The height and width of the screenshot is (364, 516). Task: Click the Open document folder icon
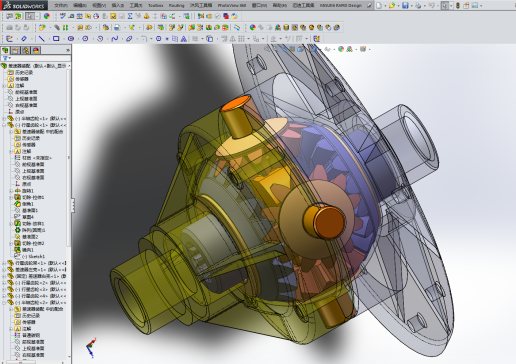392,5
